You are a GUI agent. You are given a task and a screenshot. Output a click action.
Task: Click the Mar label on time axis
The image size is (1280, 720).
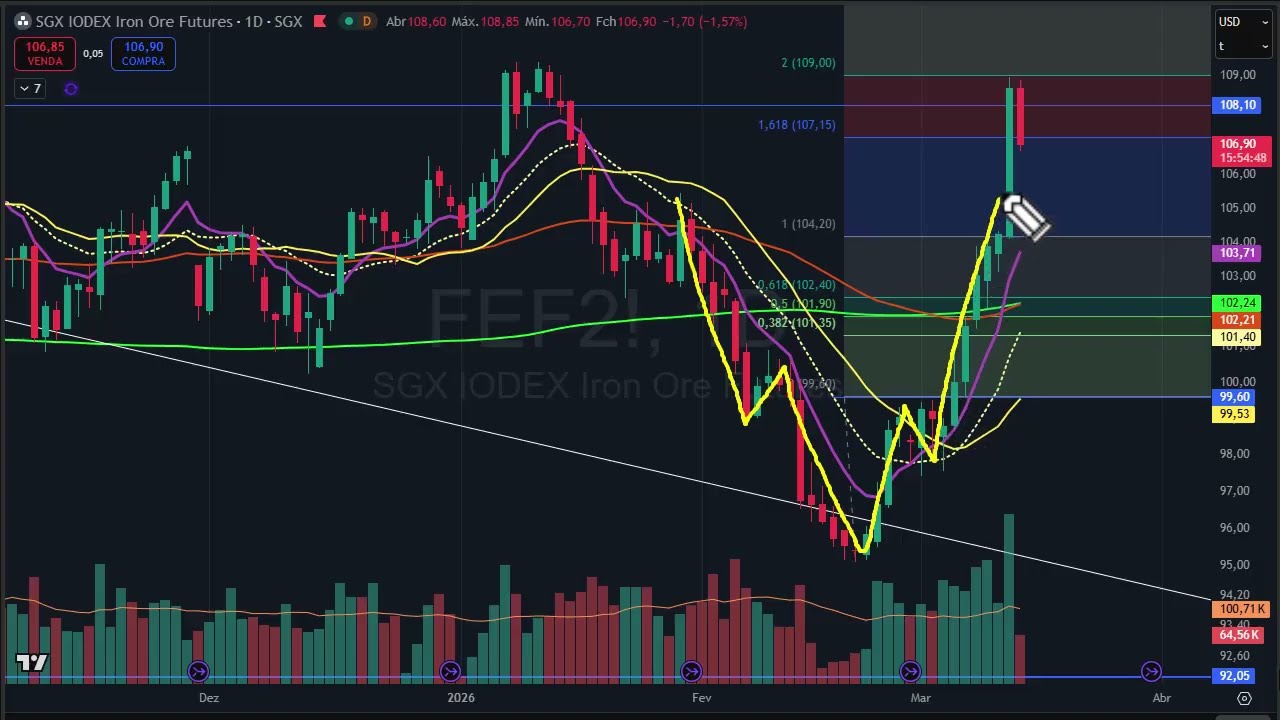coord(920,698)
